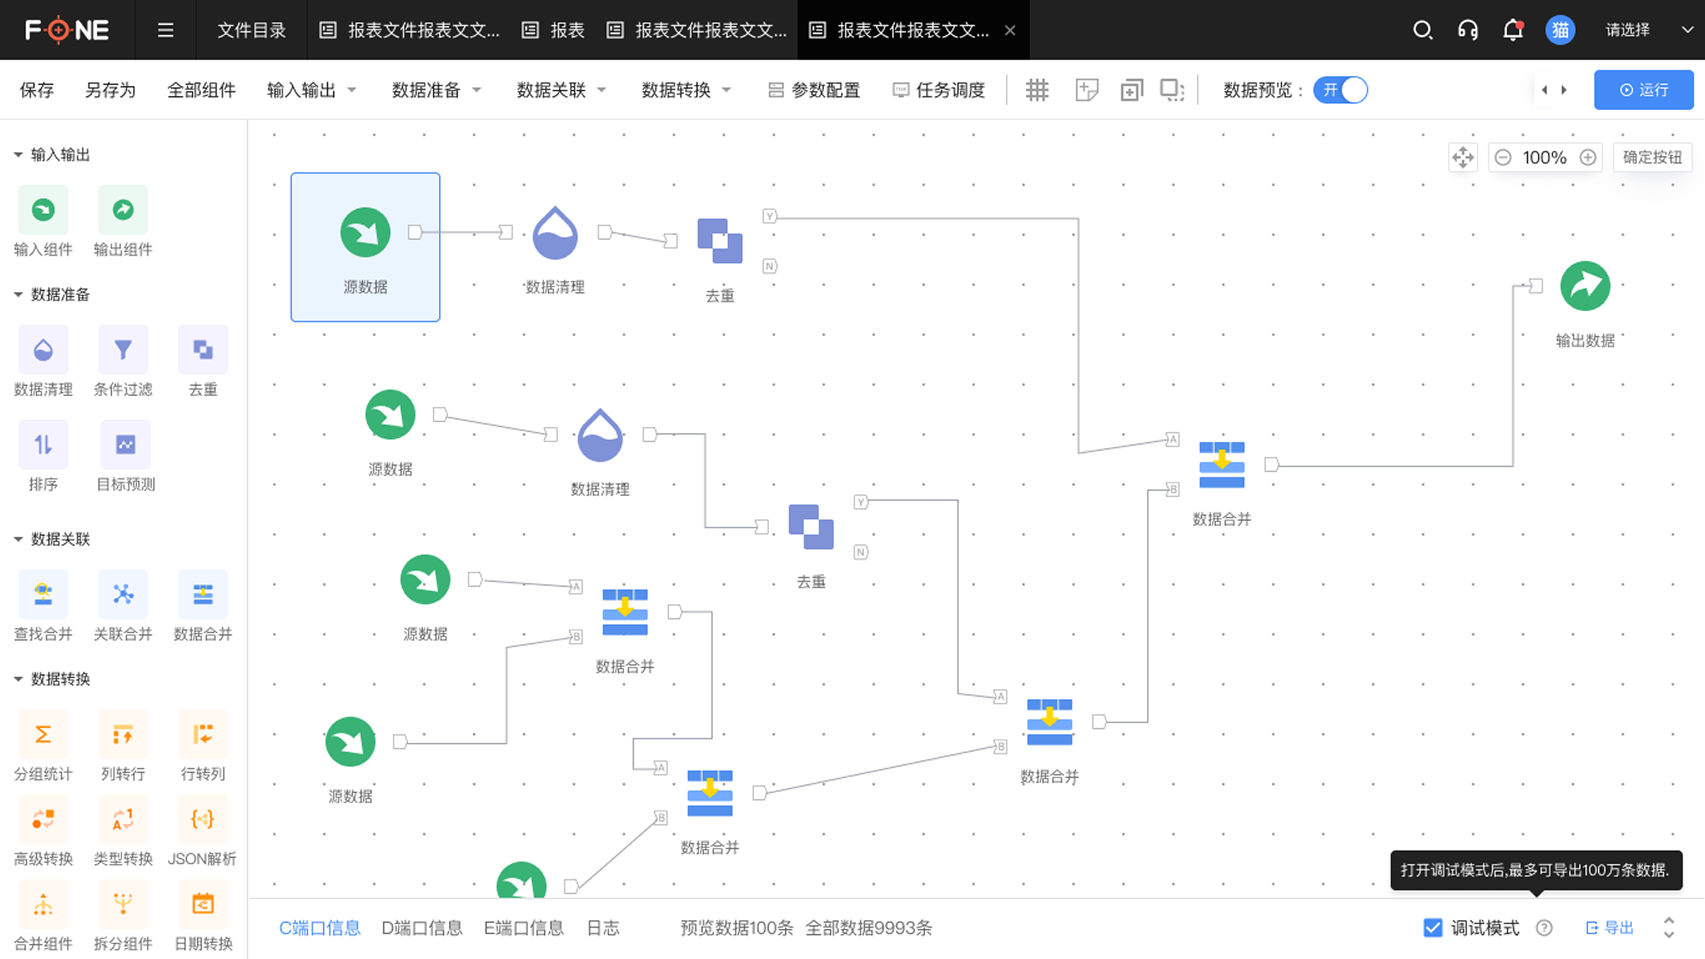The width and height of the screenshot is (1705, 959).
Task: Select the 输出数据 node on canvas
Action: click(1584, 287)
